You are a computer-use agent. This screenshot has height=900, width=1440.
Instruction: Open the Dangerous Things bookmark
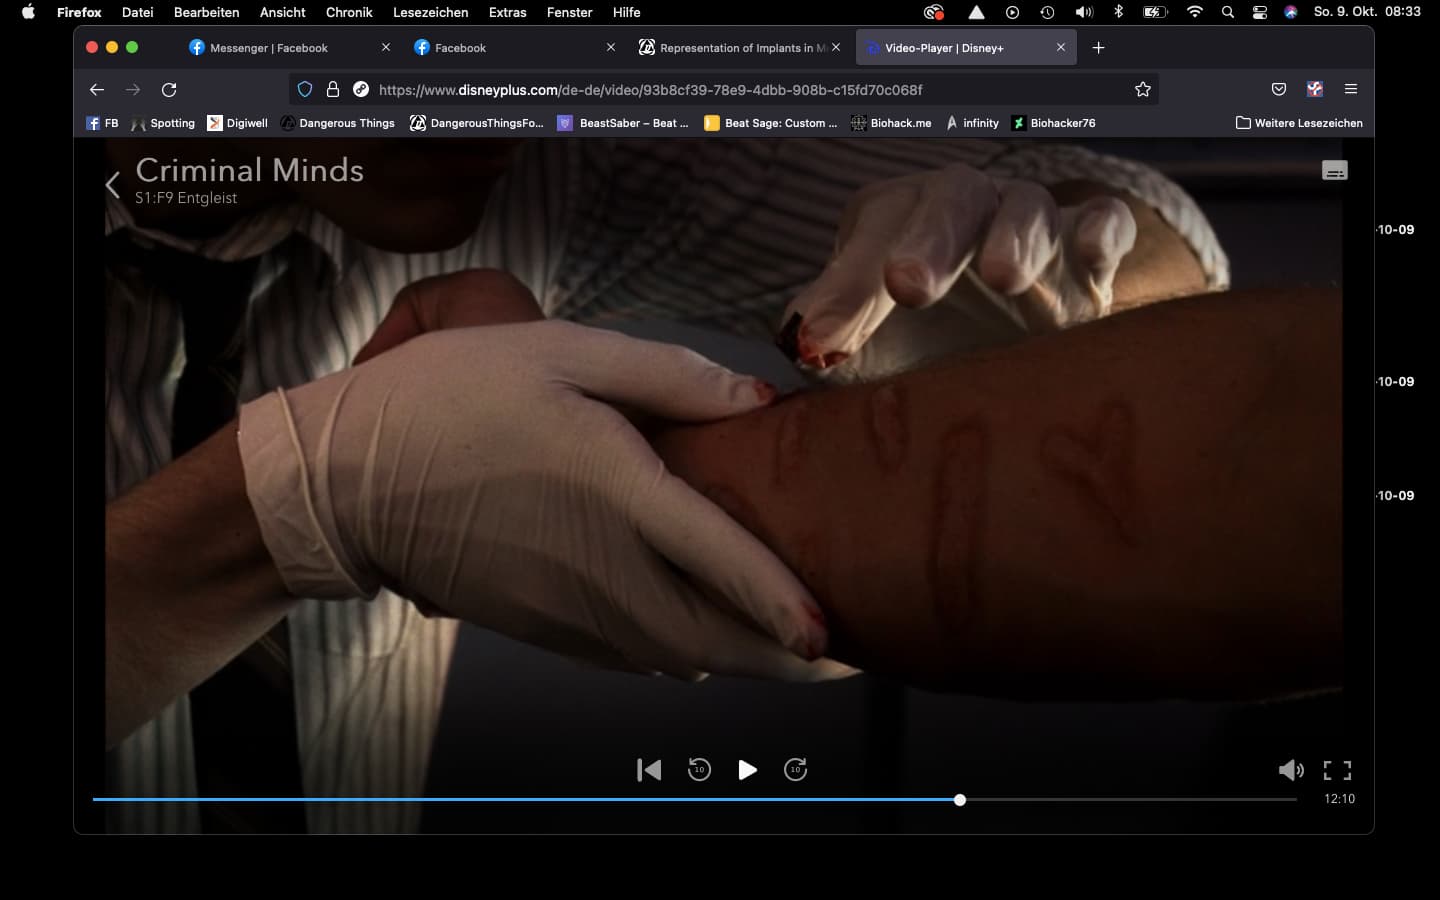(x=337, y=123)
